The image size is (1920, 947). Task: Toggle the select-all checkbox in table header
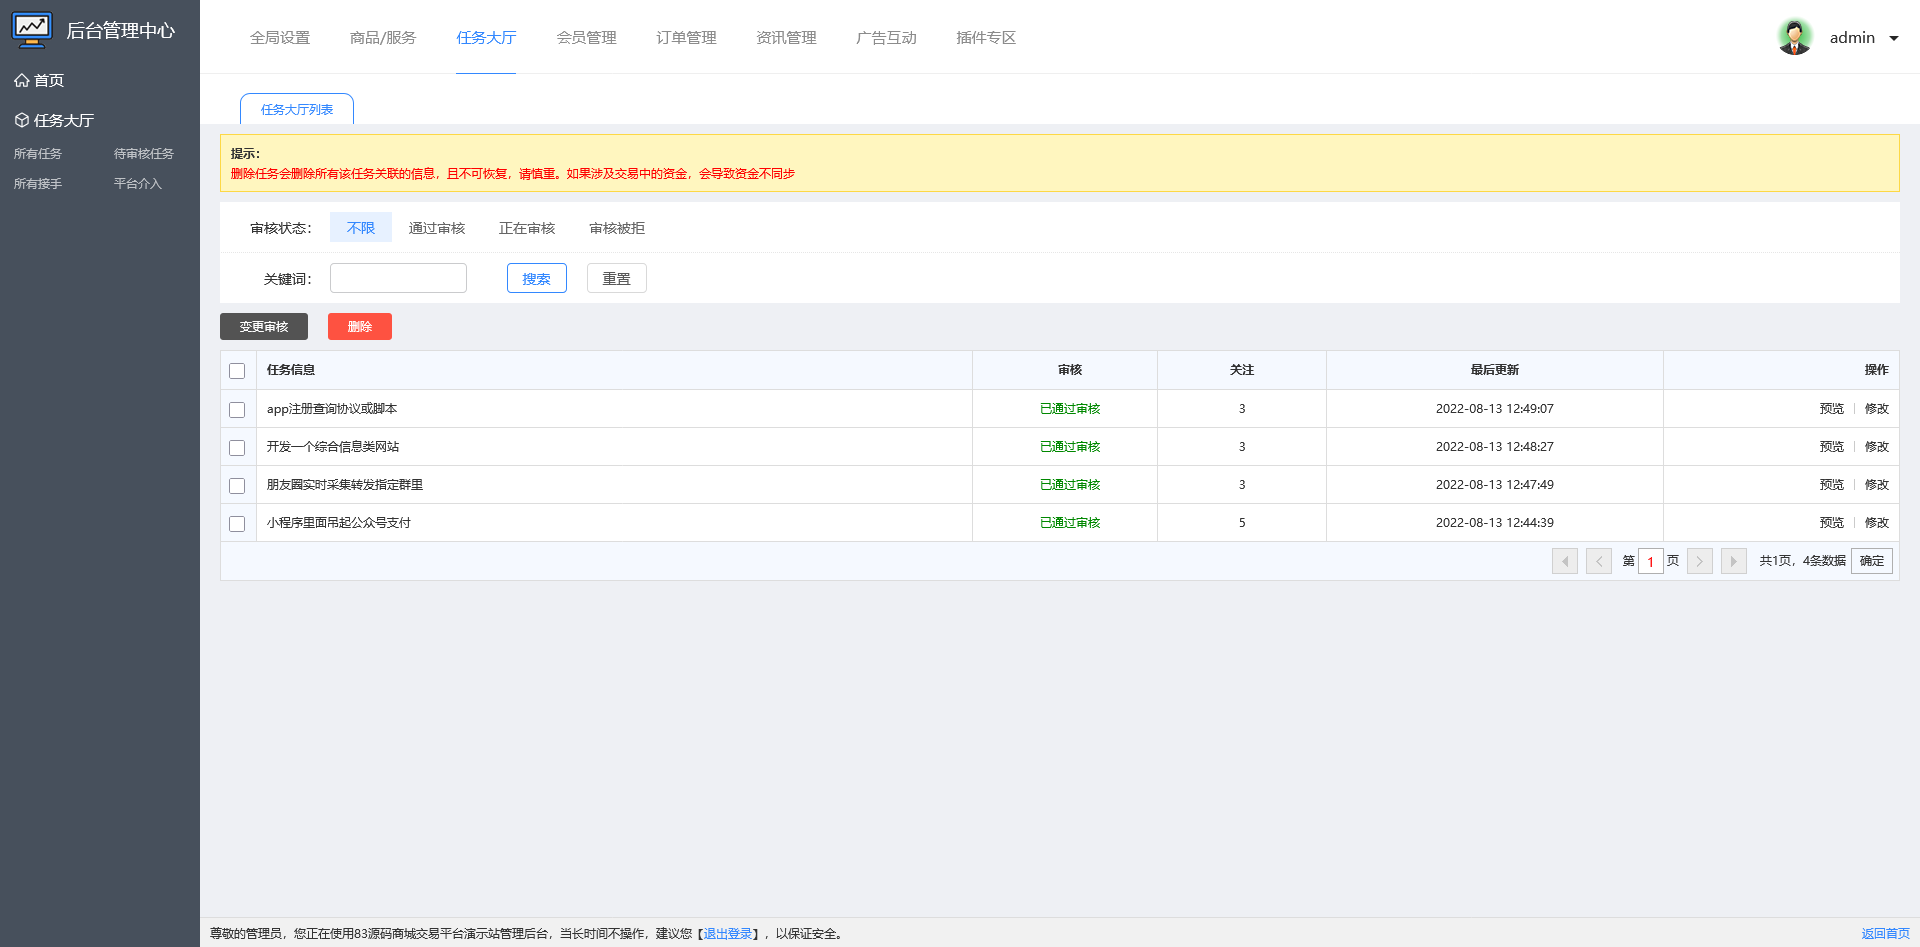point(237,371)
